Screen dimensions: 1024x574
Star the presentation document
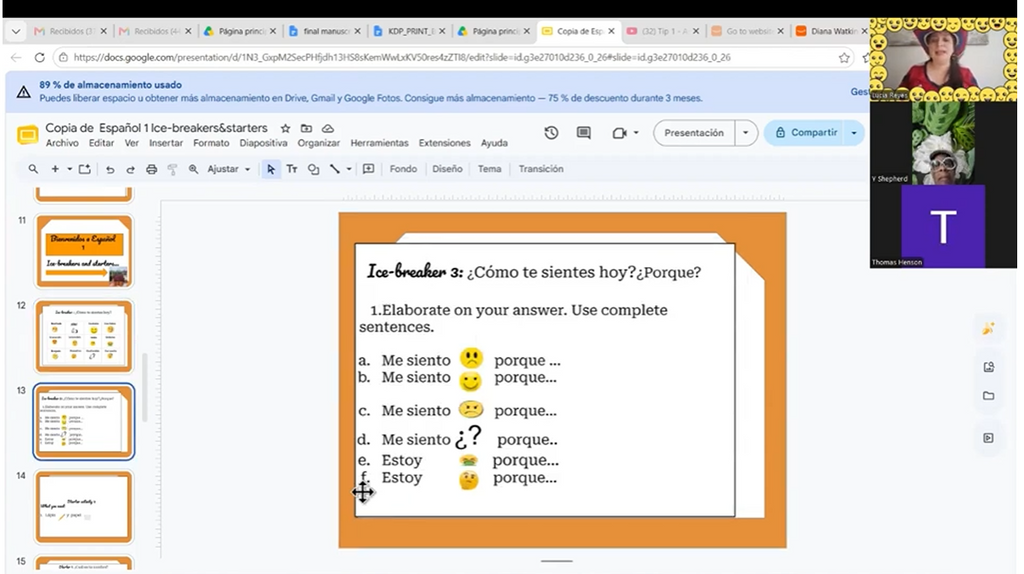point(285,129)
